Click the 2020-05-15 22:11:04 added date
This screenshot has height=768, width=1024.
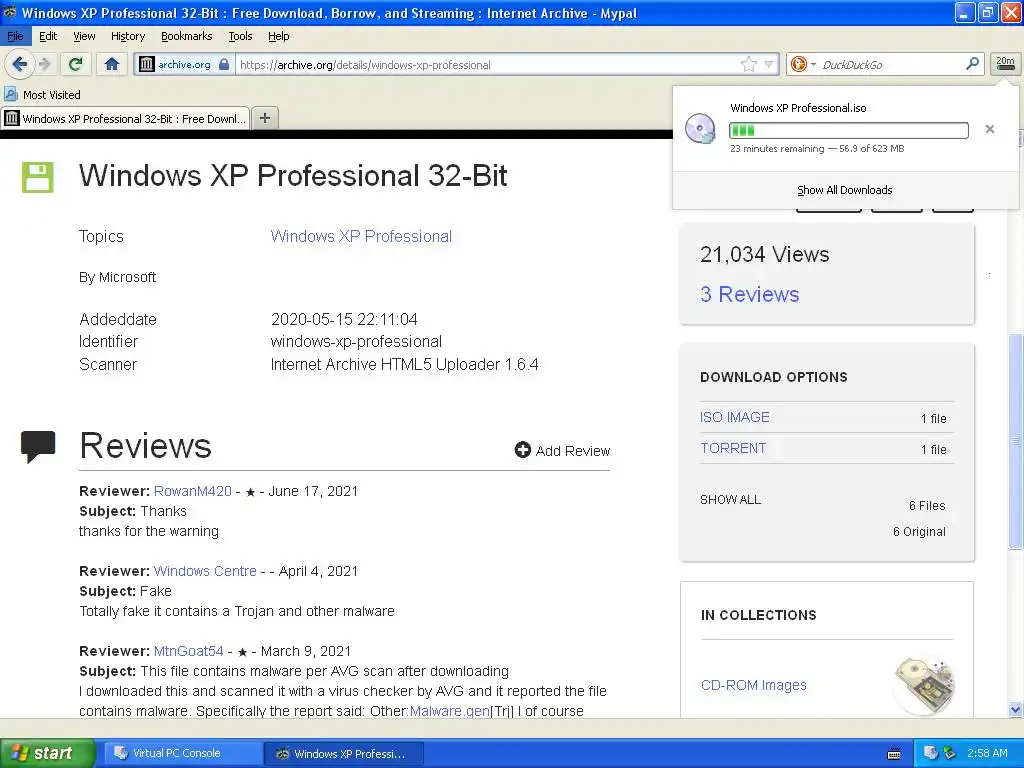[344, 319]
